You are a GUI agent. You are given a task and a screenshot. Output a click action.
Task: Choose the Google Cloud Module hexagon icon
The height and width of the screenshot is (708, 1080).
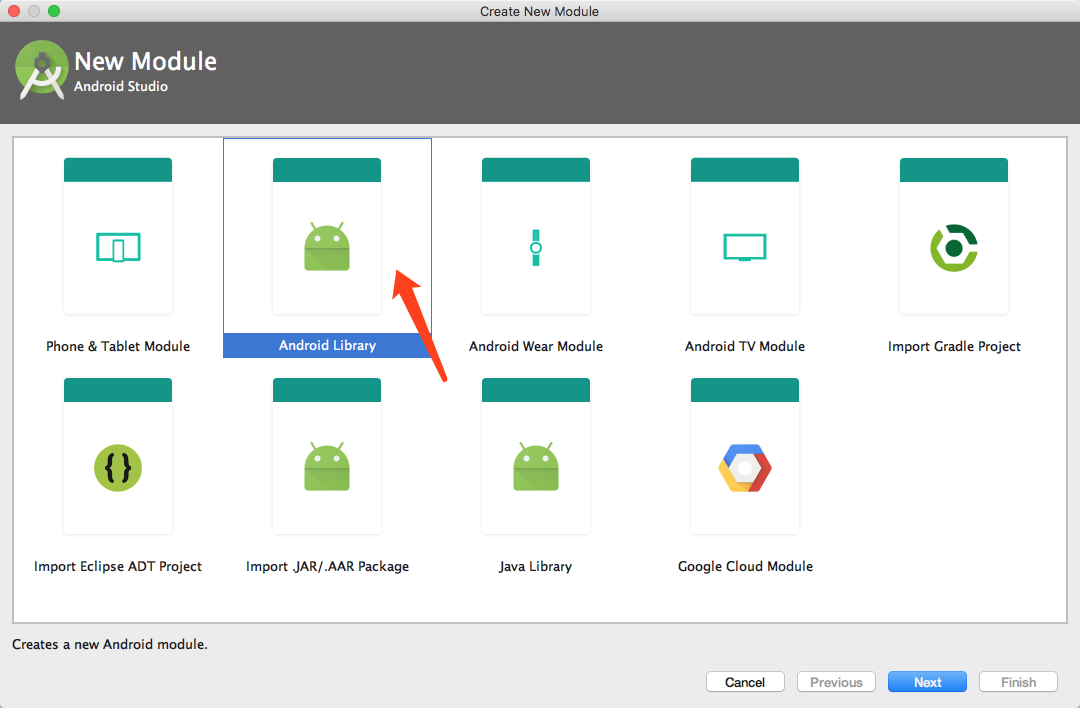tap(745, 468)
